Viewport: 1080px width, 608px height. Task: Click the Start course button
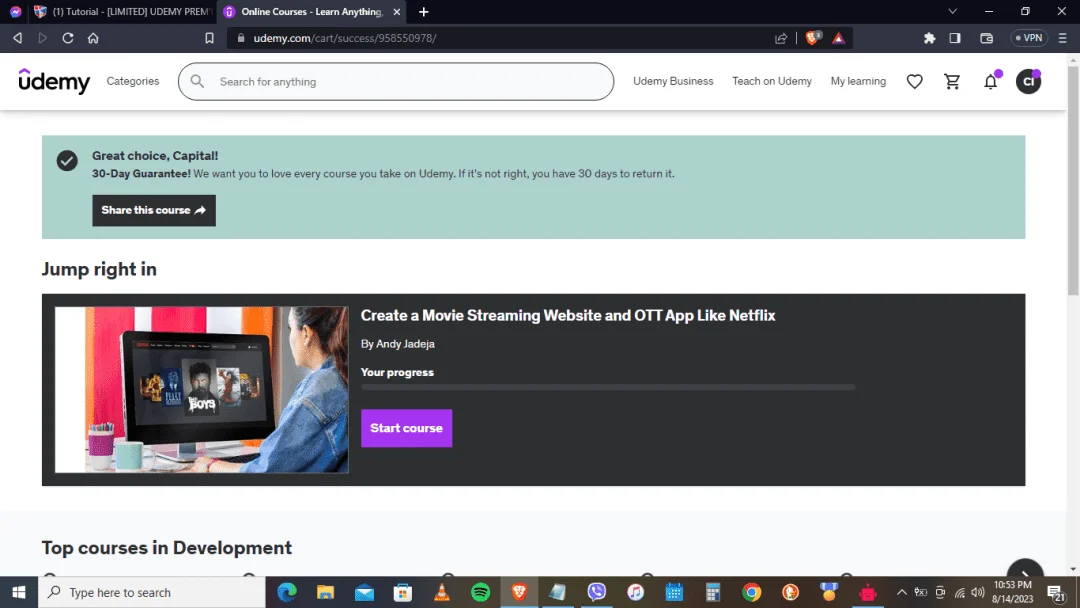click(x=406, y=428)
